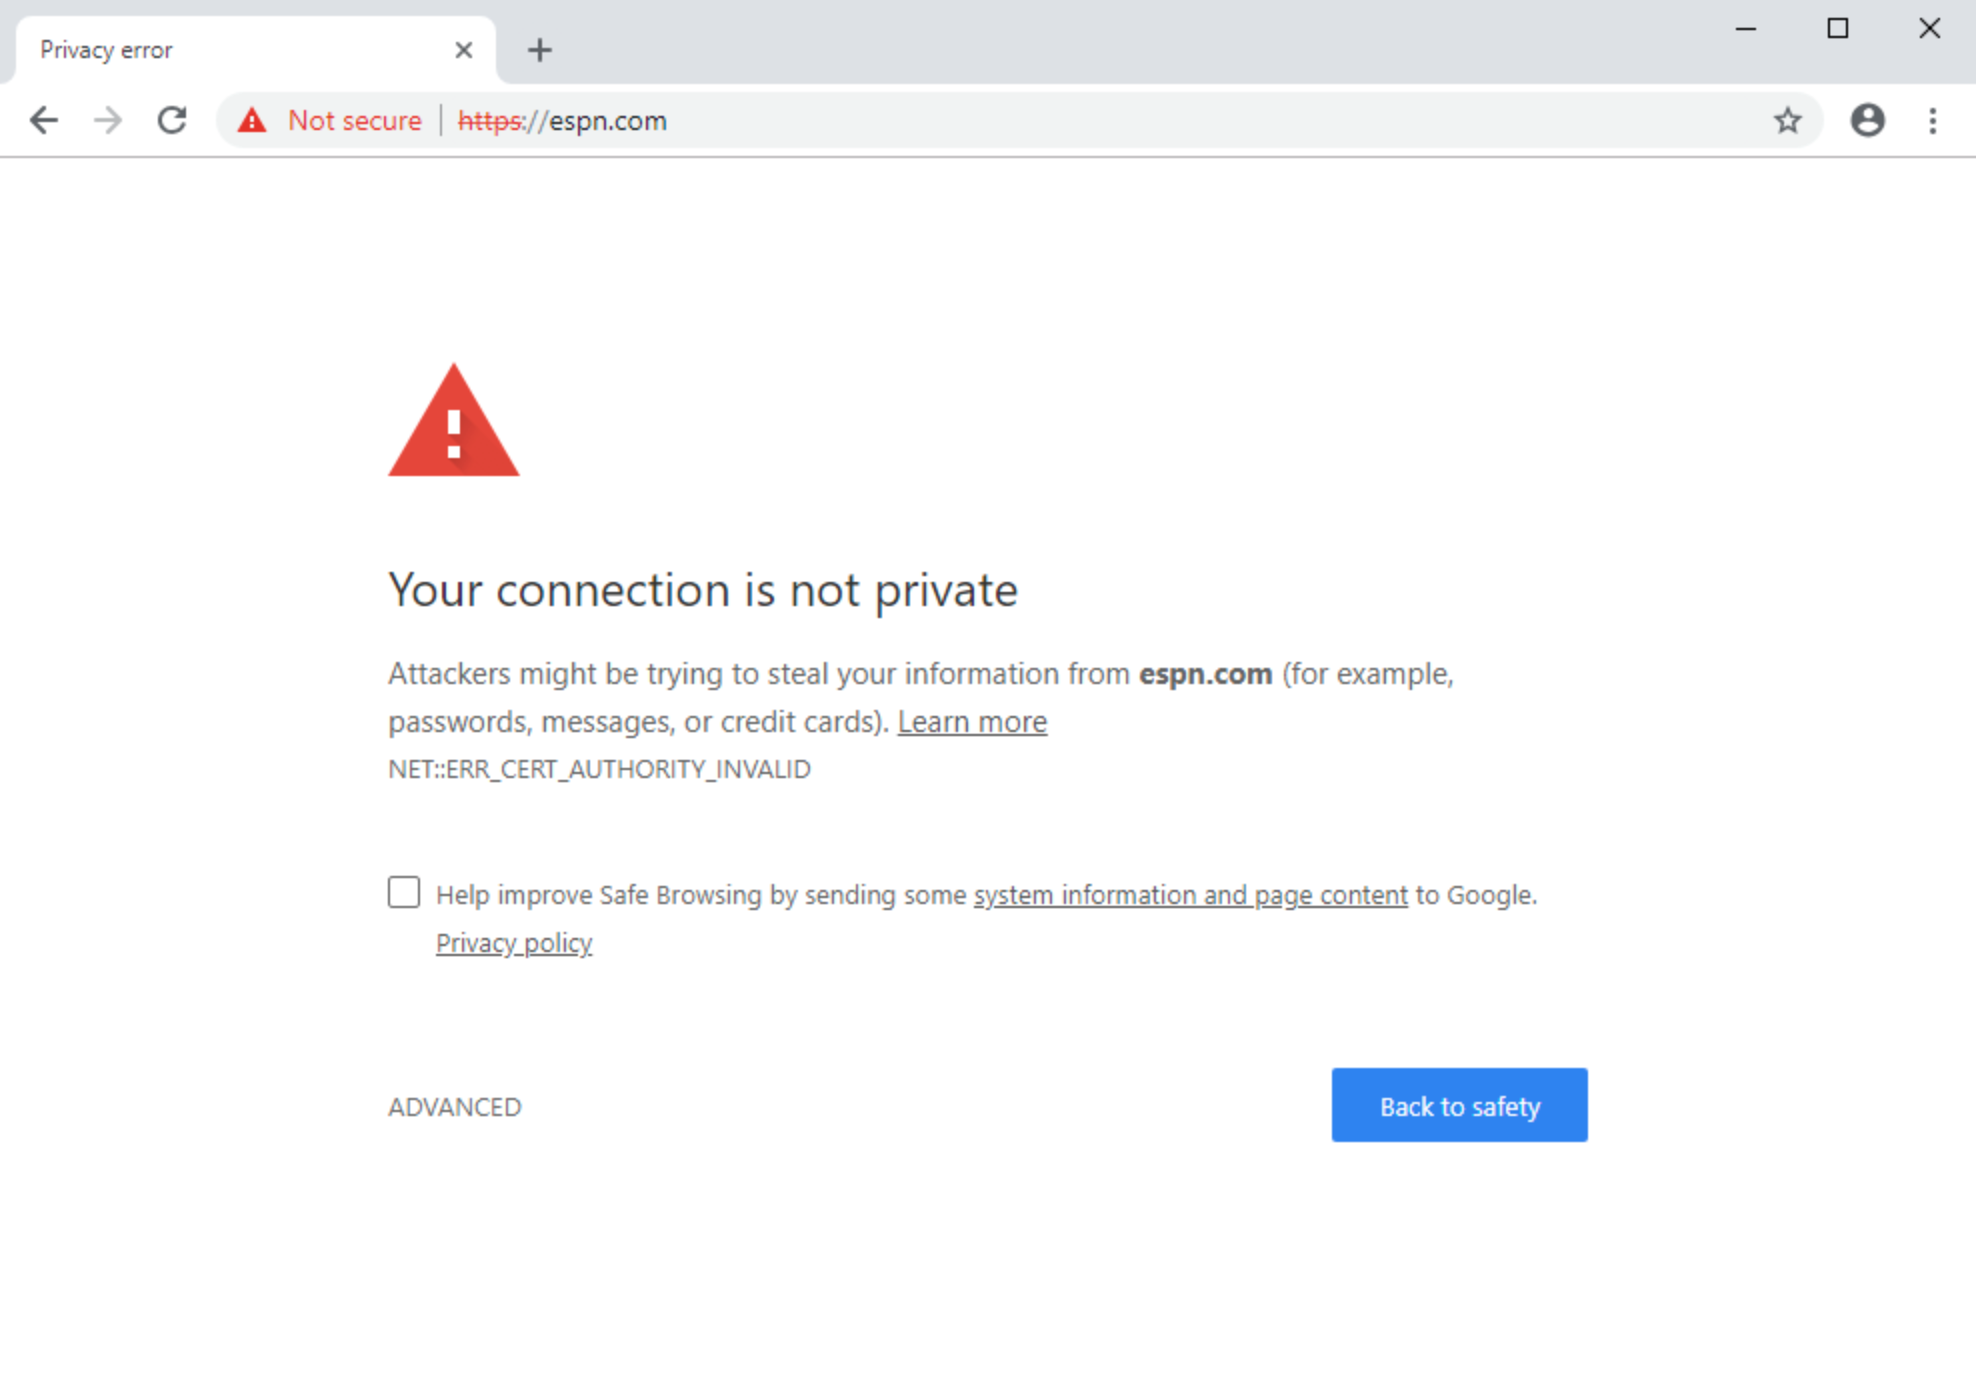1976x1398 pixels.
Task: Click the heading Your connection is not private
Action: pyautogui.click(x=703, y=590)
